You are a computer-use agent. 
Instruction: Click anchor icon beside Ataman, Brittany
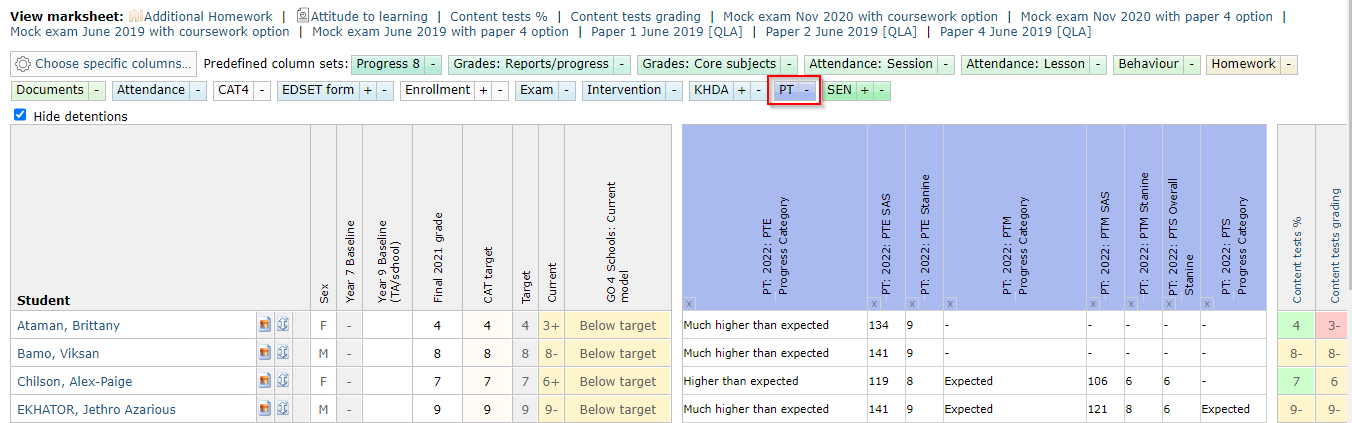283,325
